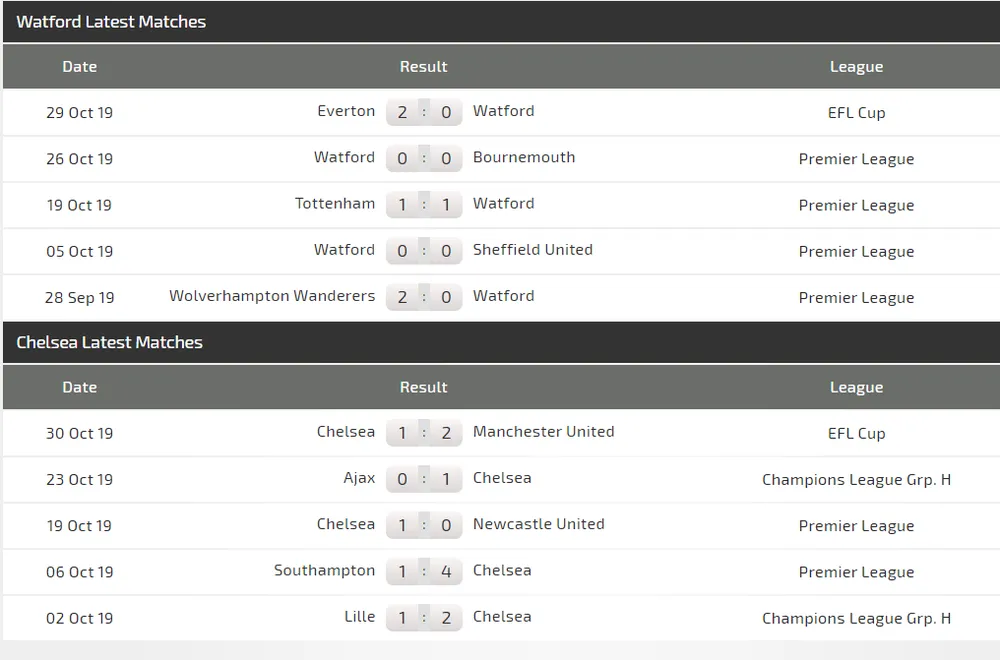Click the Wolverhampton Wanderers team name
1000x660 pixels.
click(x=272, y=296)
